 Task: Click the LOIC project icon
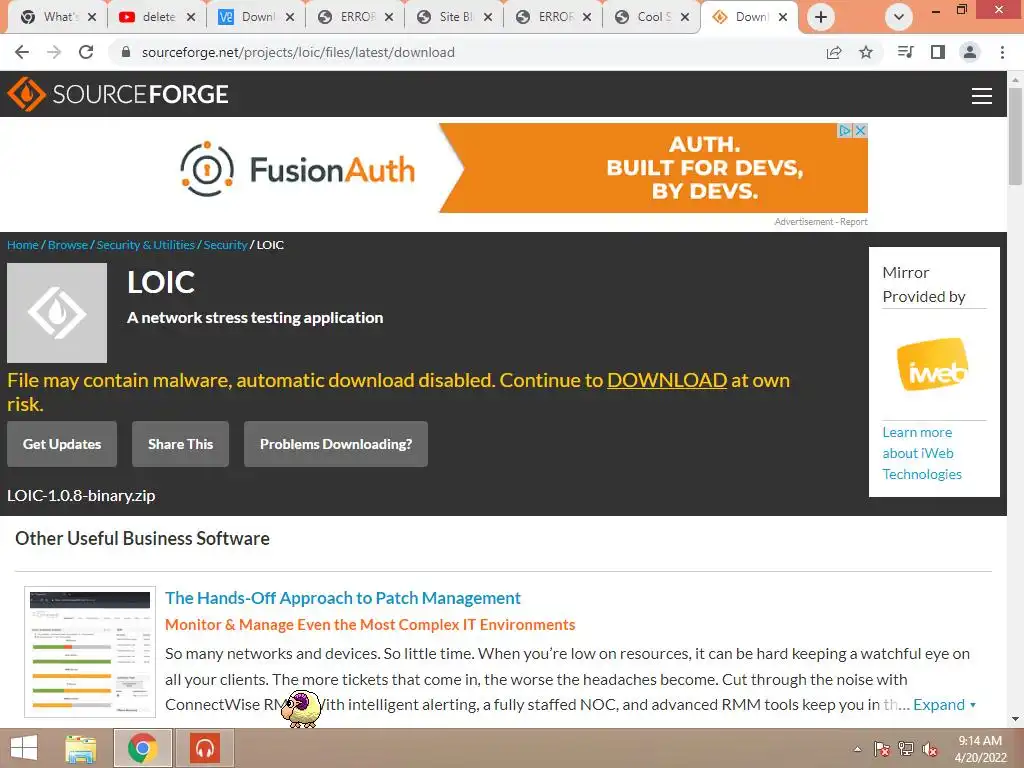[x=57, y=313]
